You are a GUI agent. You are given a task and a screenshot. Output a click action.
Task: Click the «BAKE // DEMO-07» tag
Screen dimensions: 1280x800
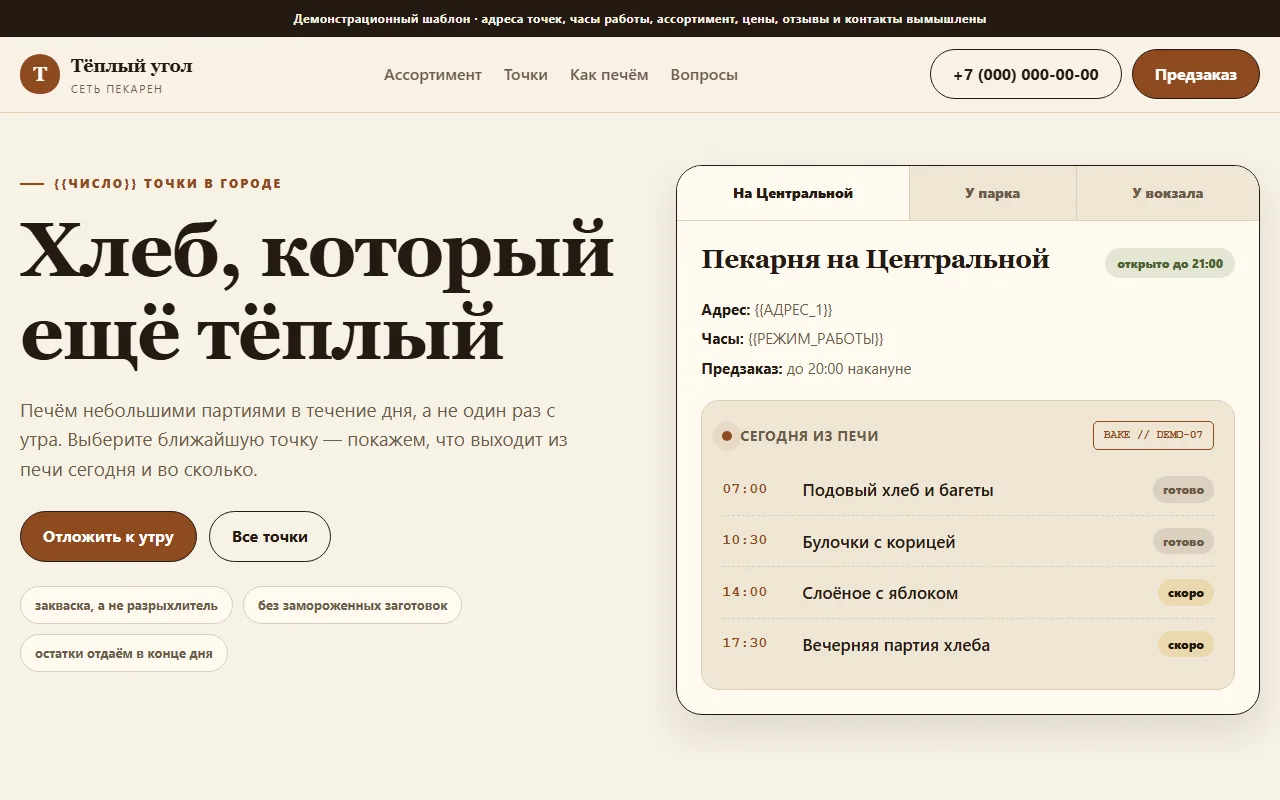click(1153, 436)
